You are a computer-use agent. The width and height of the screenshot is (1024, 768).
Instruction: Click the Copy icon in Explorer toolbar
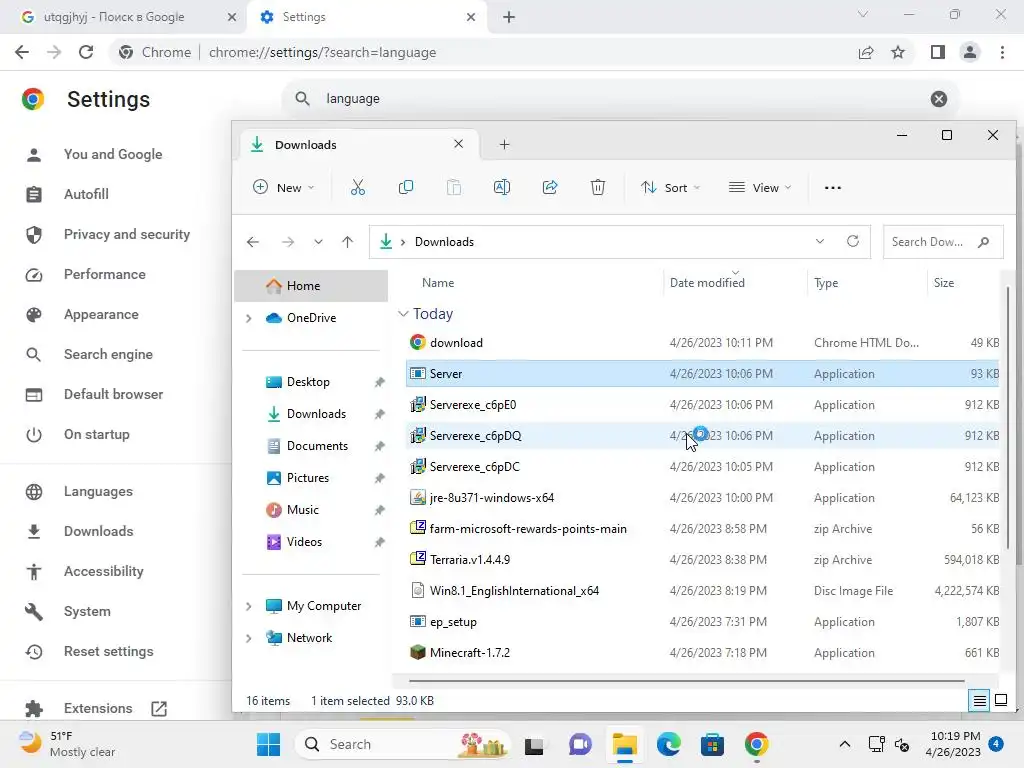(406, 187)
